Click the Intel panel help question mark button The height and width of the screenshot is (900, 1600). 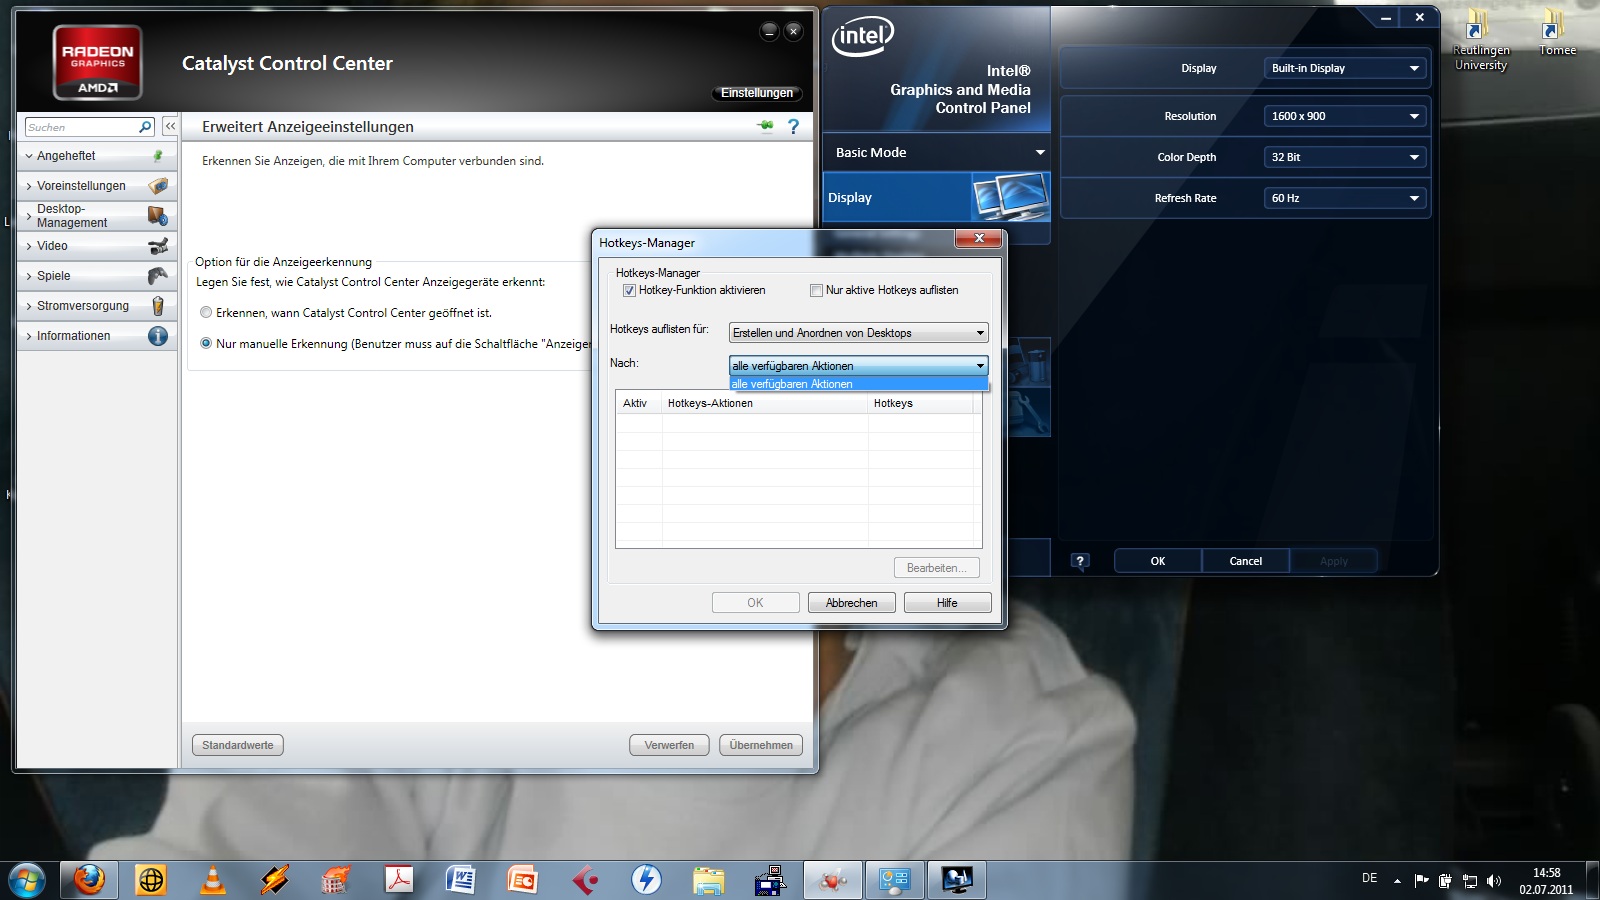[1080, 561]
